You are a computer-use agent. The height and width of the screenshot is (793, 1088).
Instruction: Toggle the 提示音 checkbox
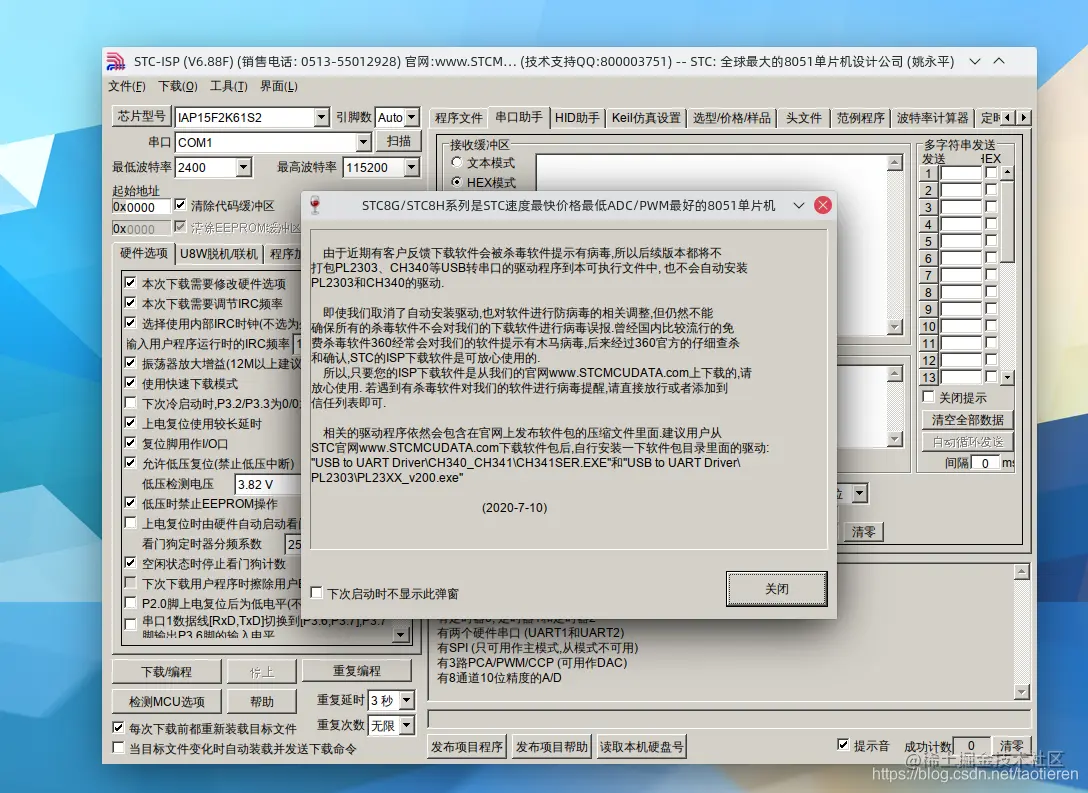[x=843, y=744]
